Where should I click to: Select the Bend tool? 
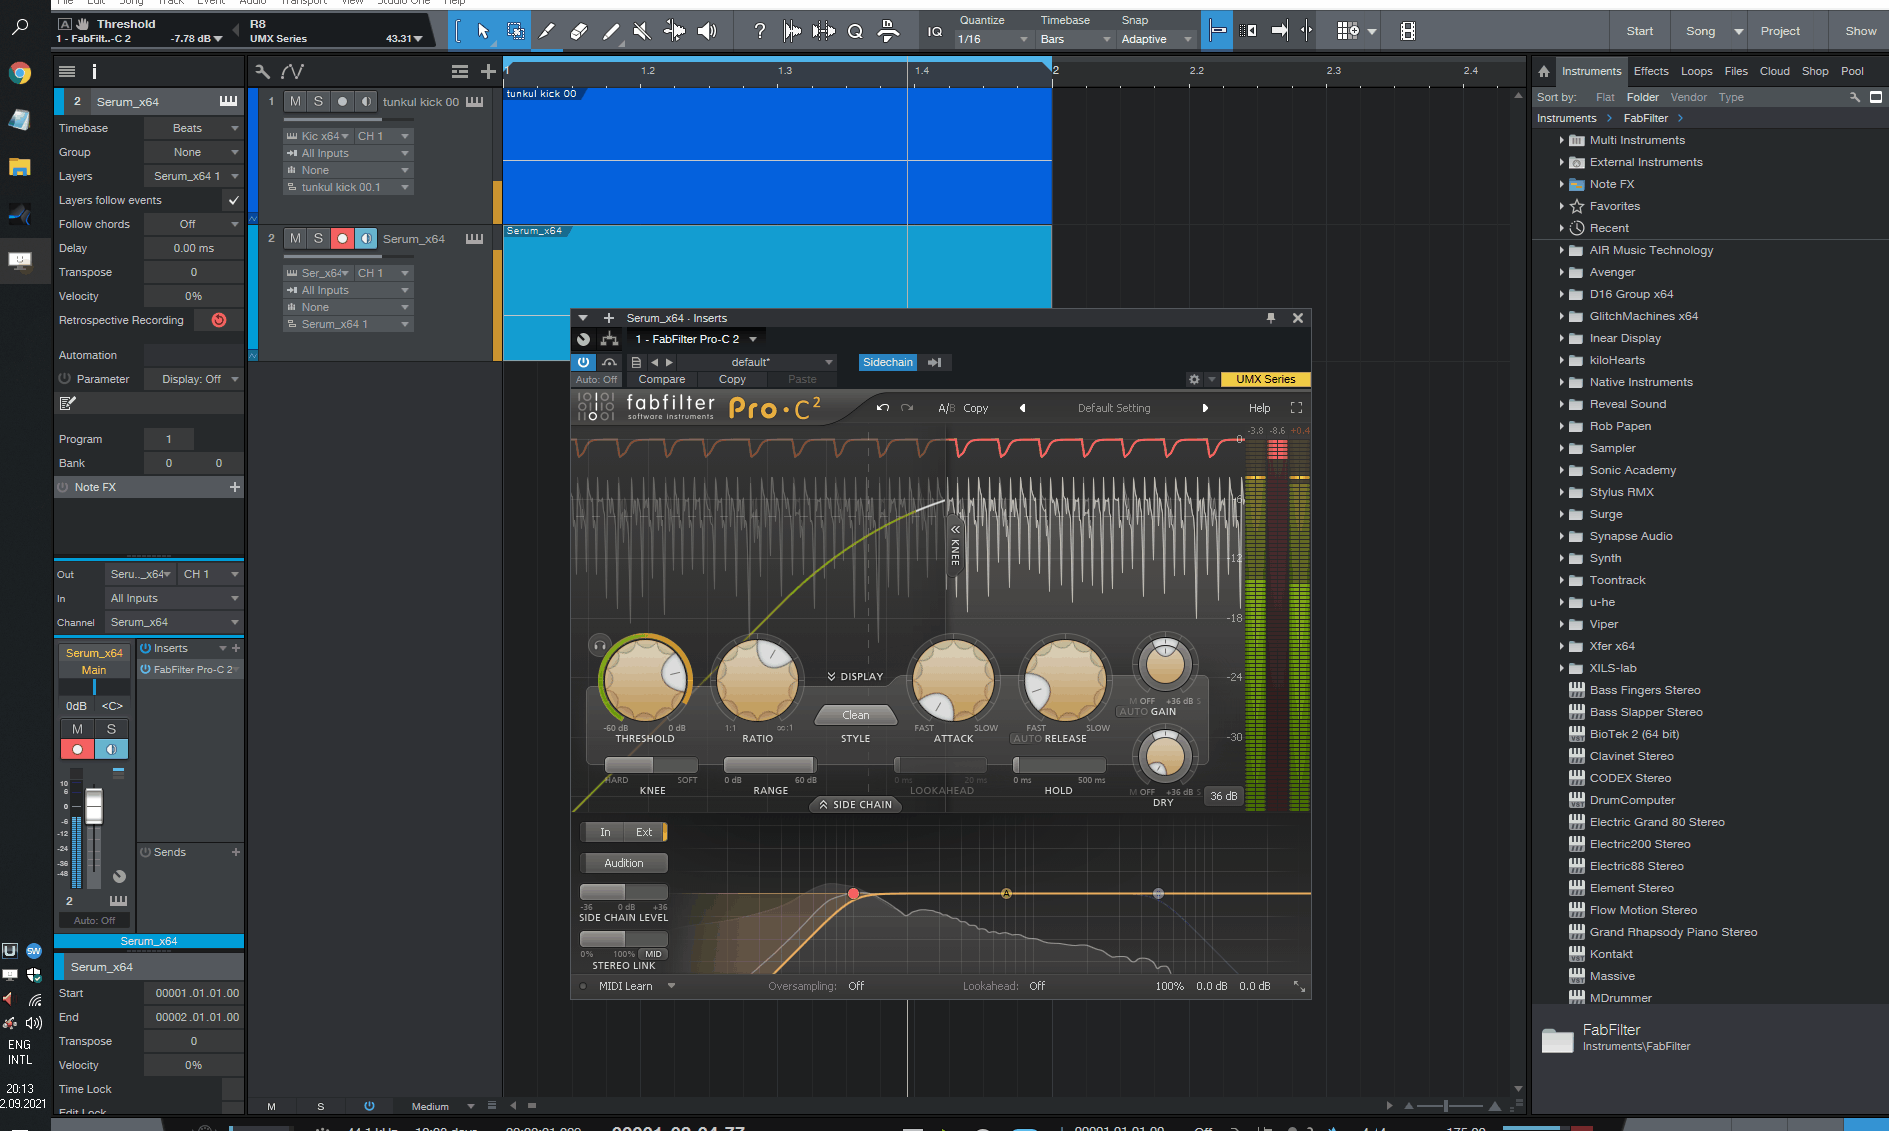pyautogui.click(x=675, y=31)
